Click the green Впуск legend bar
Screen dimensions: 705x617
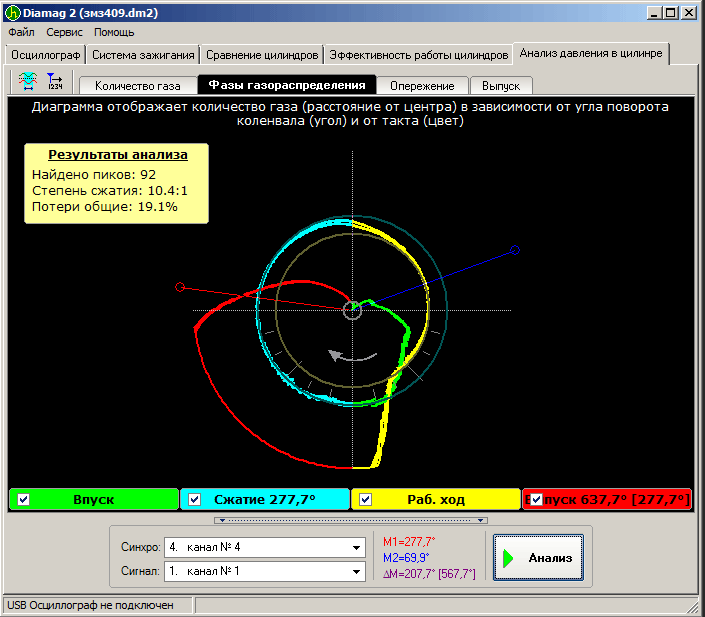click(x=94, y=500)
